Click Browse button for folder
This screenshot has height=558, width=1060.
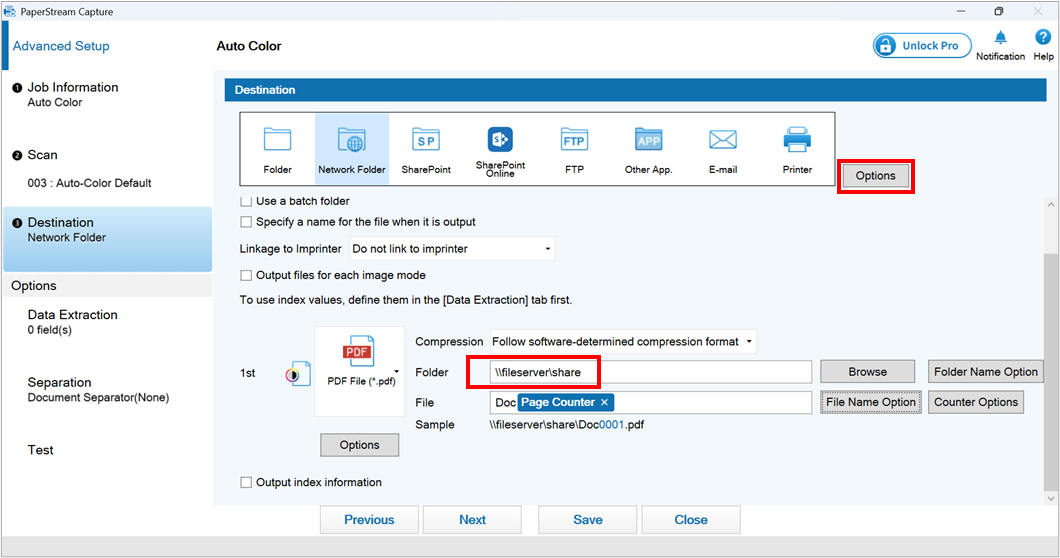coord(867,371)
